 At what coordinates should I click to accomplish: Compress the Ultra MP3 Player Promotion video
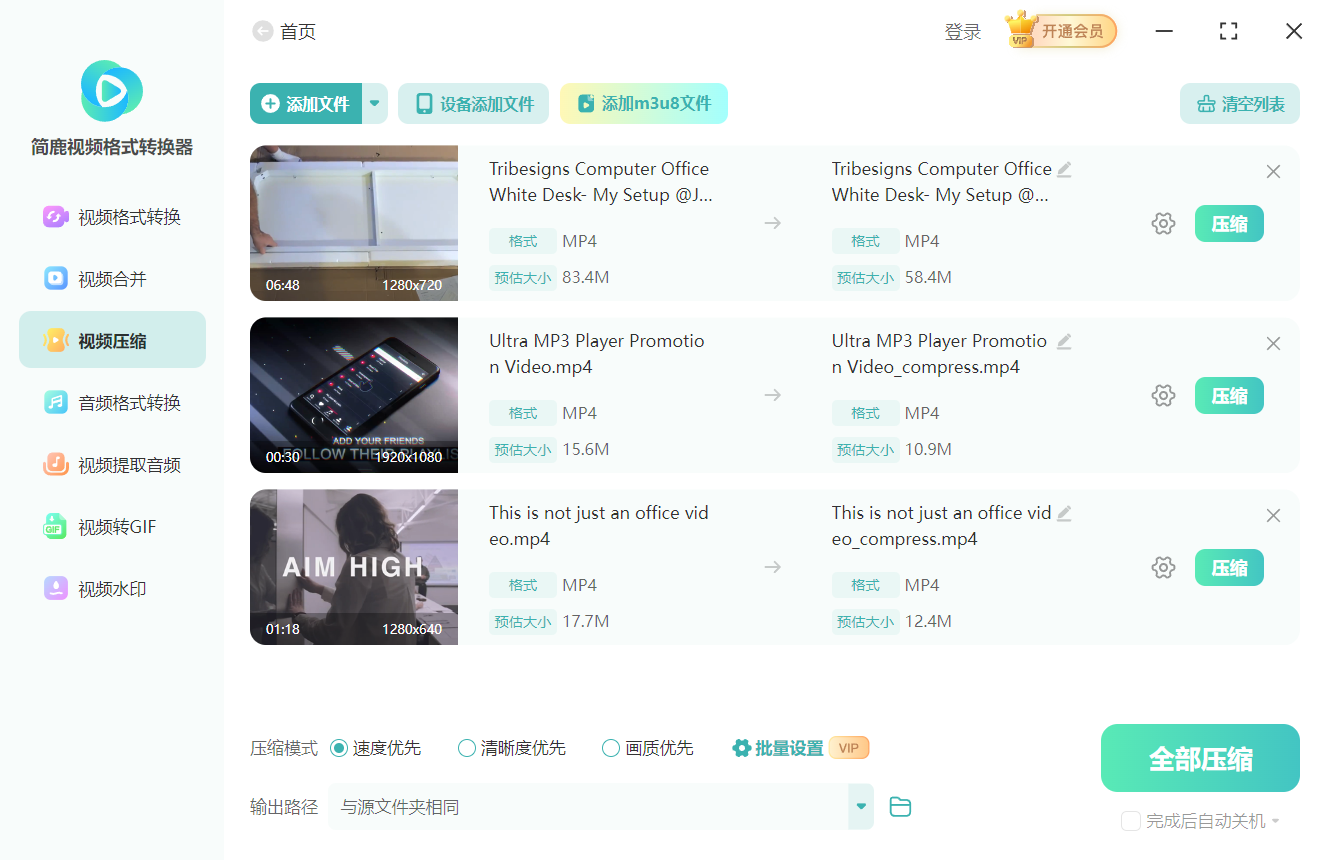[x=1229, y=396]
